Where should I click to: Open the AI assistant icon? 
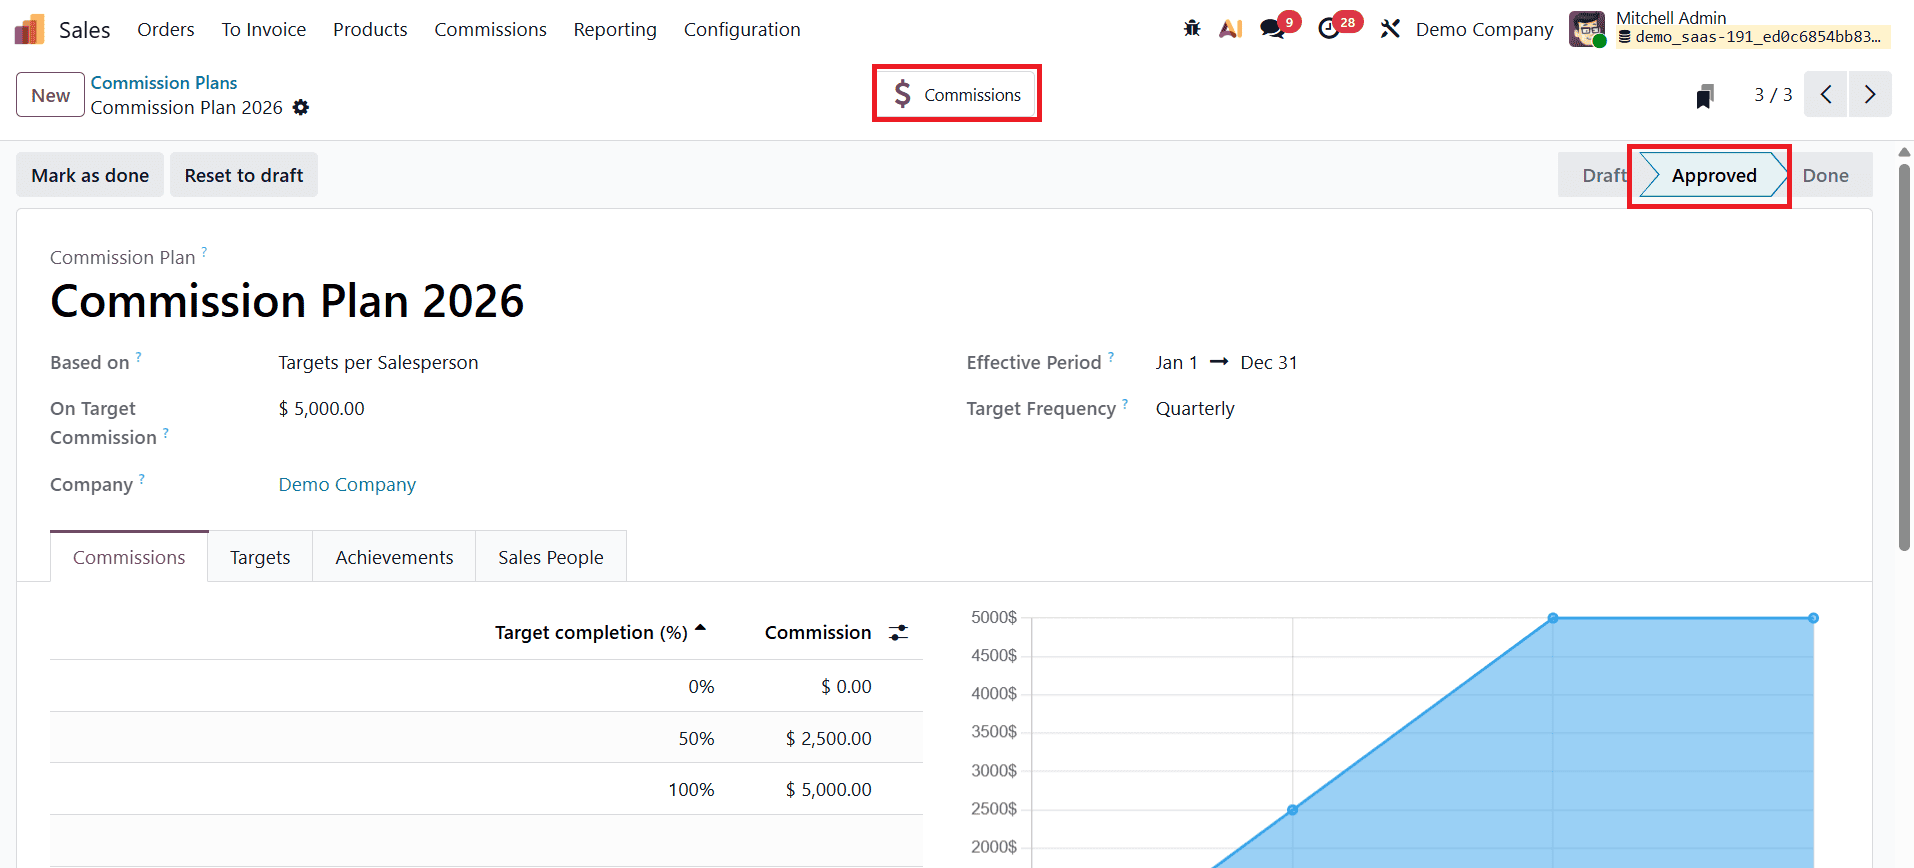(1231, 29)
